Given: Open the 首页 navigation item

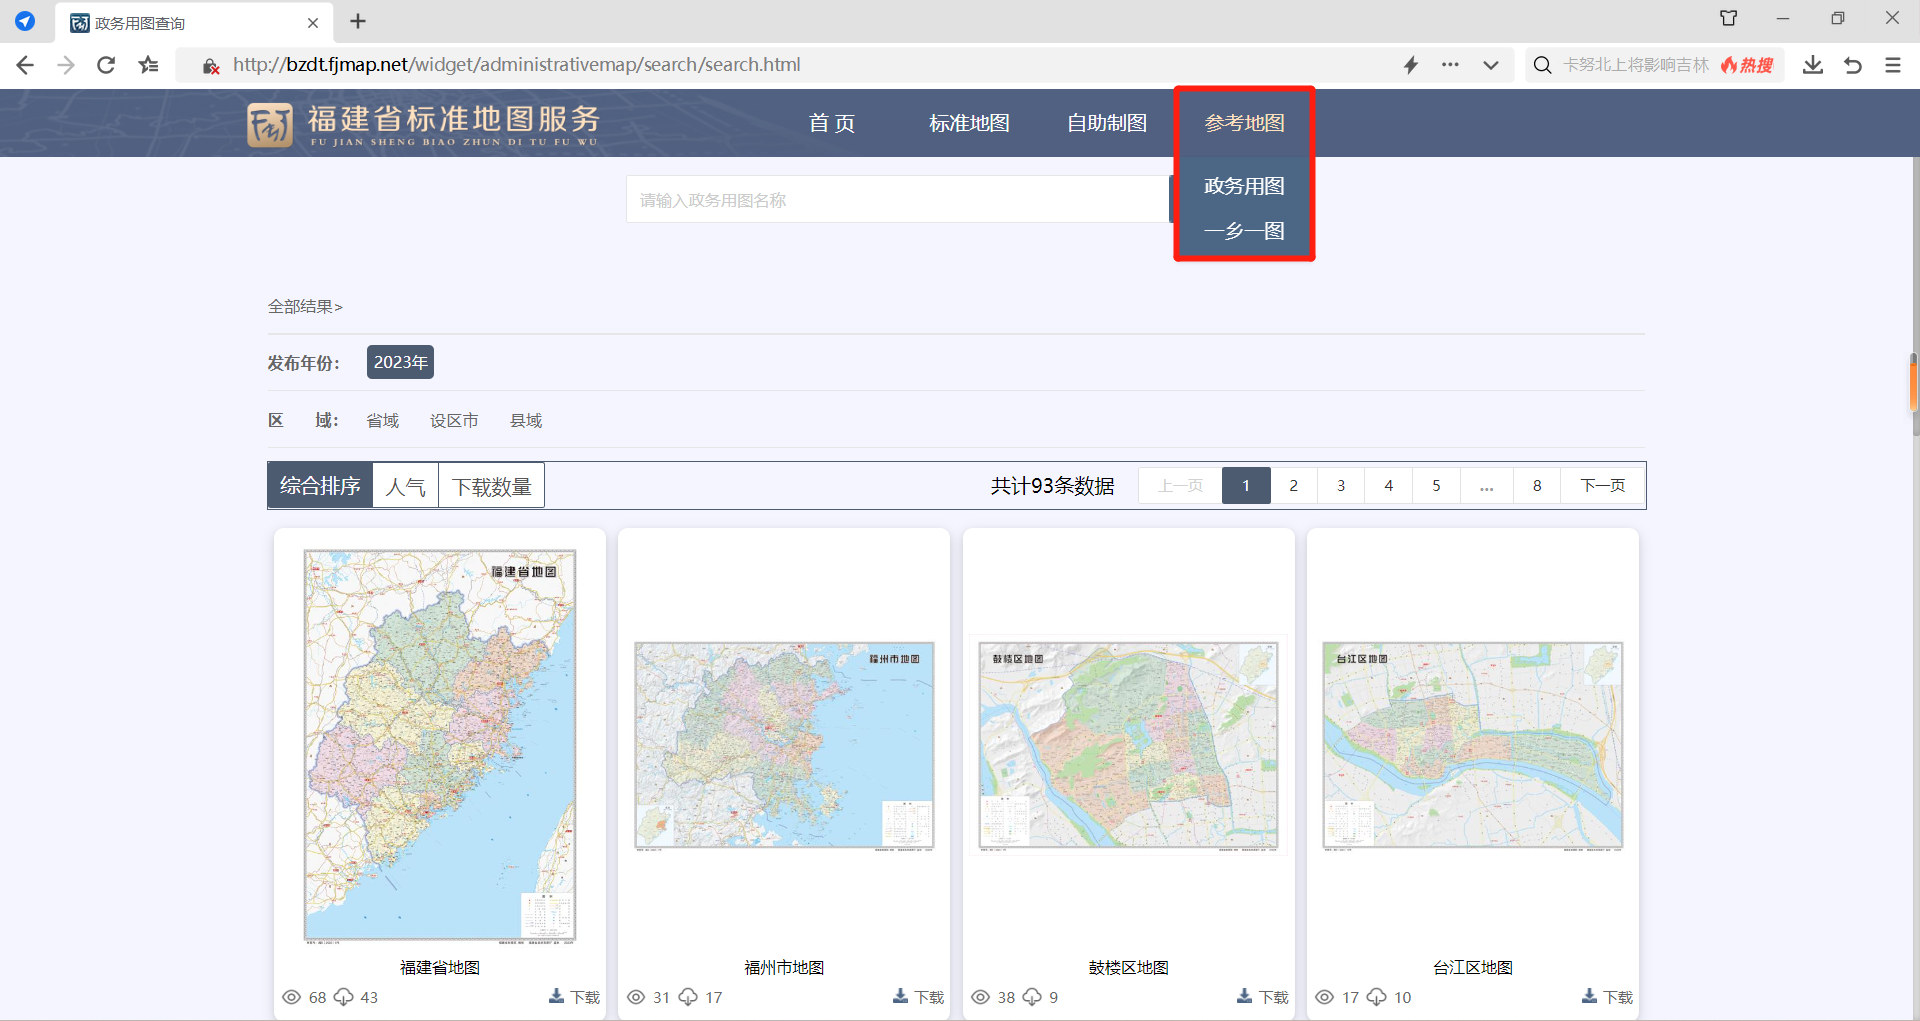Looking at the screenshot, I should point(832,123).
